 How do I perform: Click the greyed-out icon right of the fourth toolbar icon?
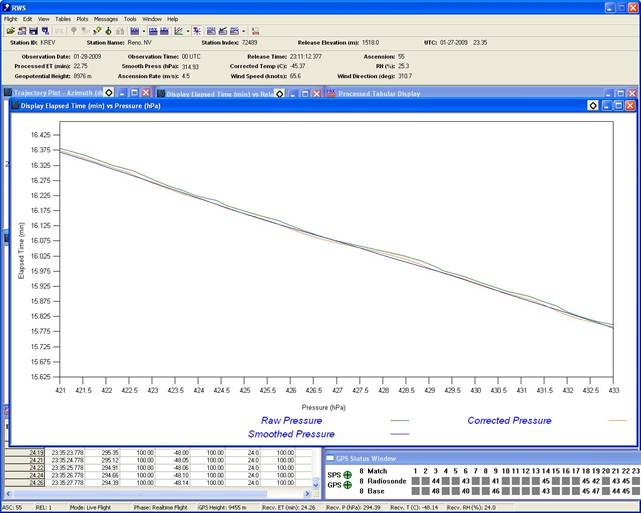pyautogui.click(x=59, y=31)
